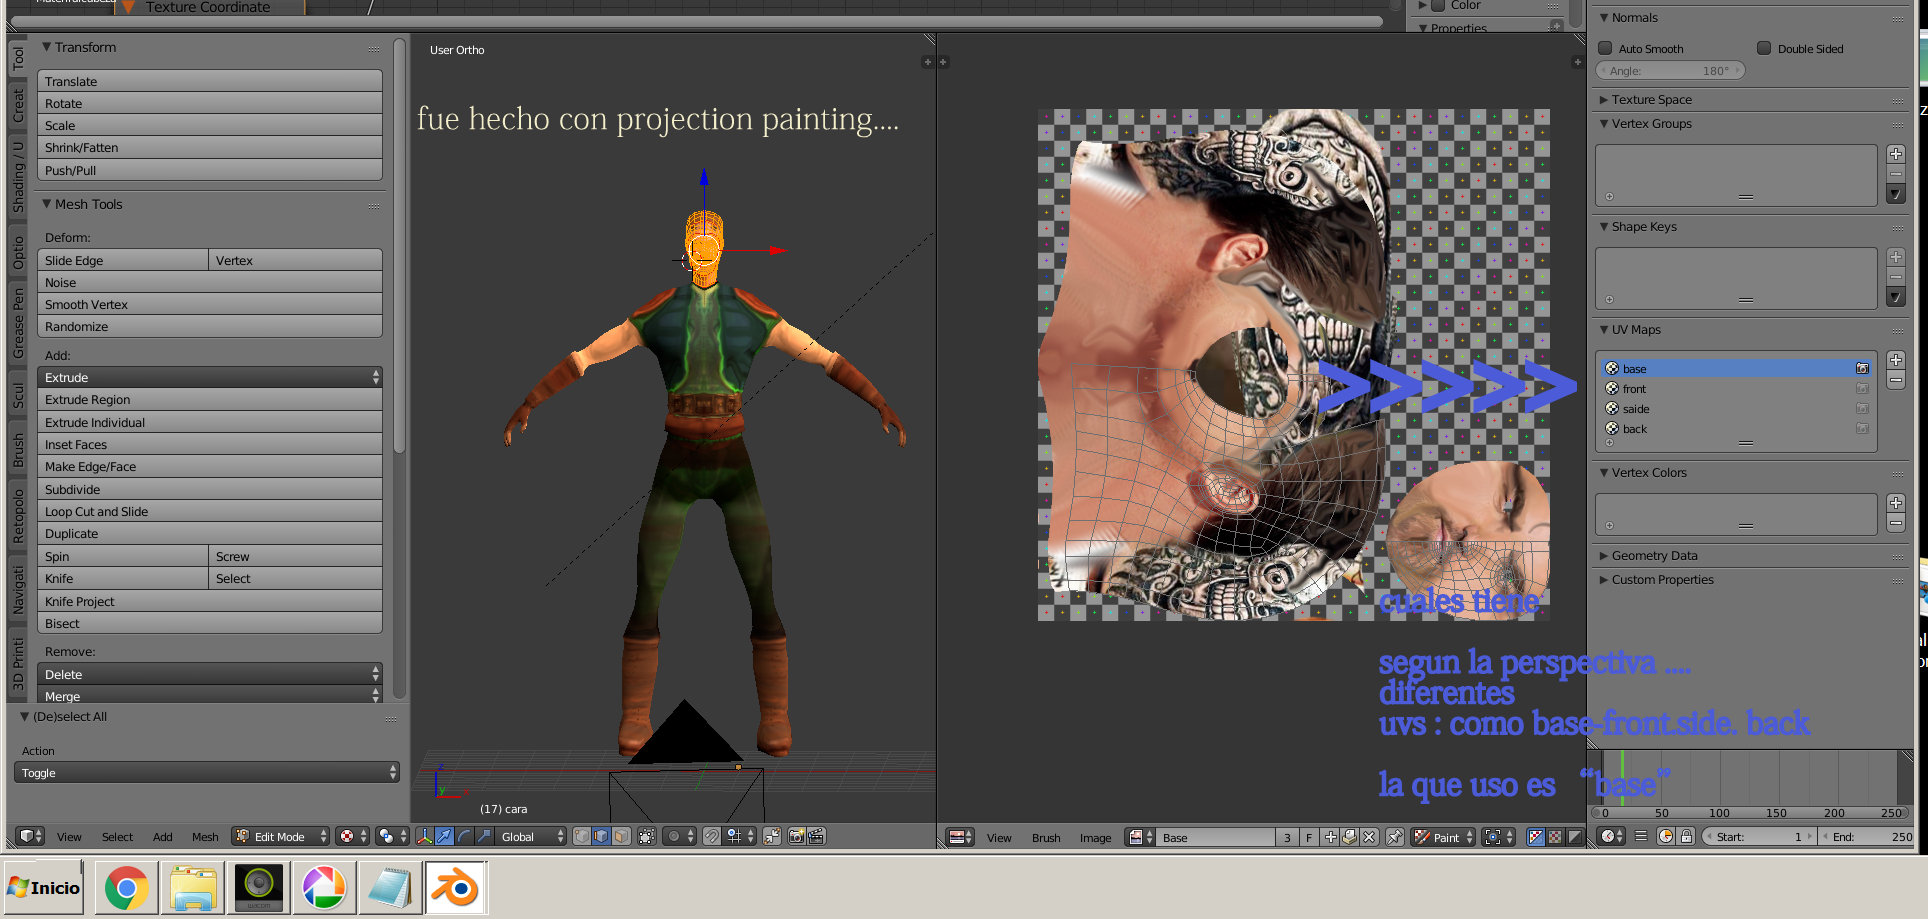
Task: Select the rotate manipulator icon in 3D header
Action: click(x=464, y=836)
